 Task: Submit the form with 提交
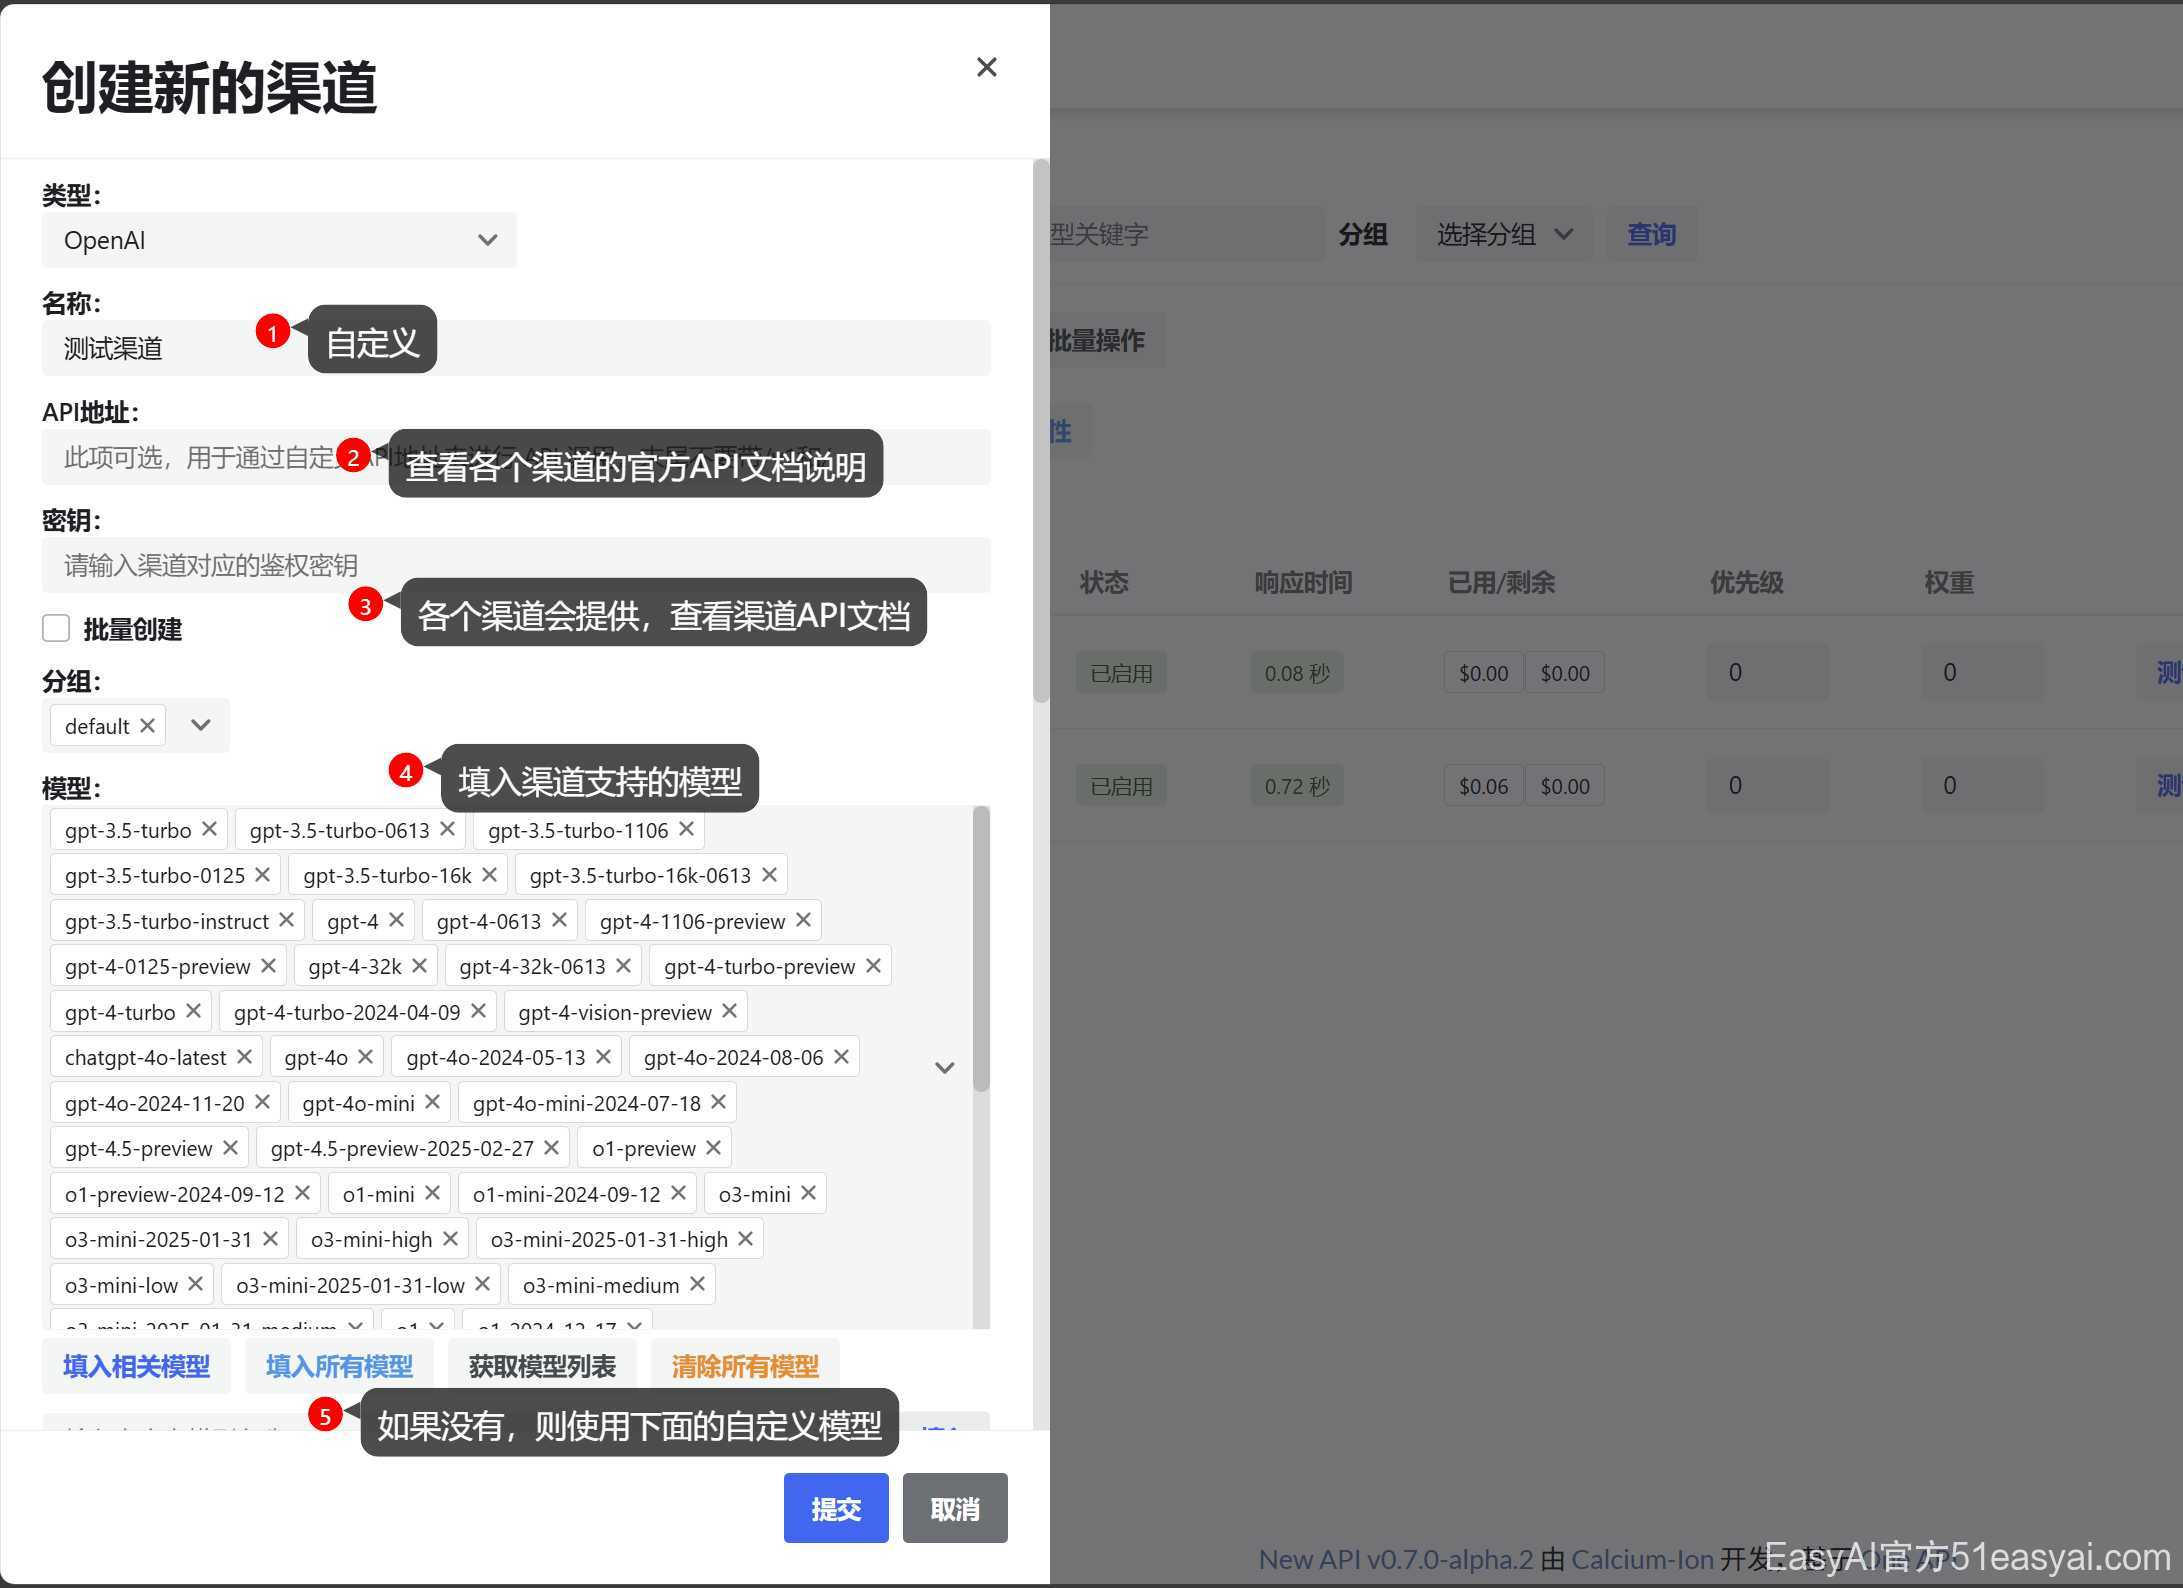[x=836, y=1508]
